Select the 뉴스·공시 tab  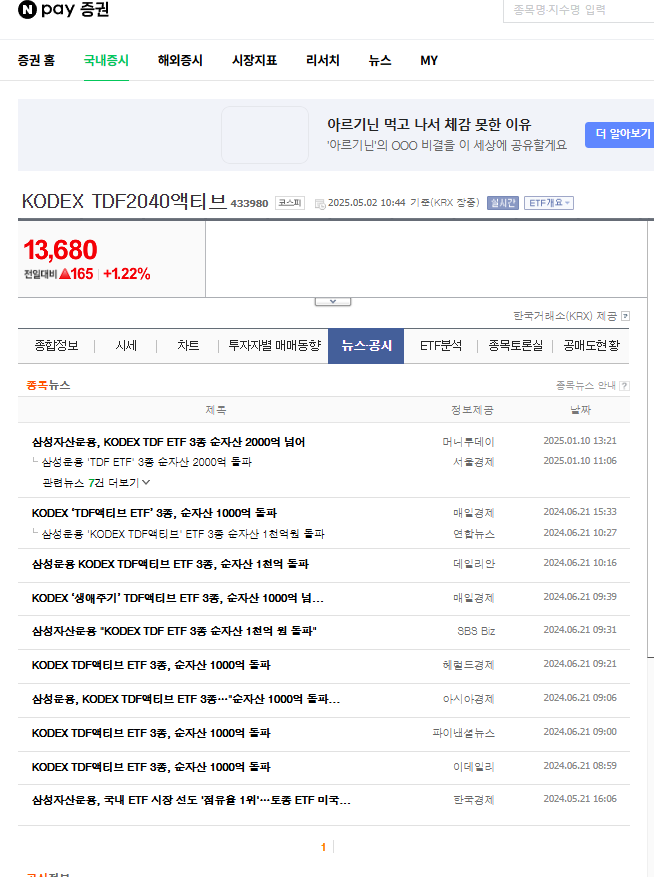pos(366,346)
